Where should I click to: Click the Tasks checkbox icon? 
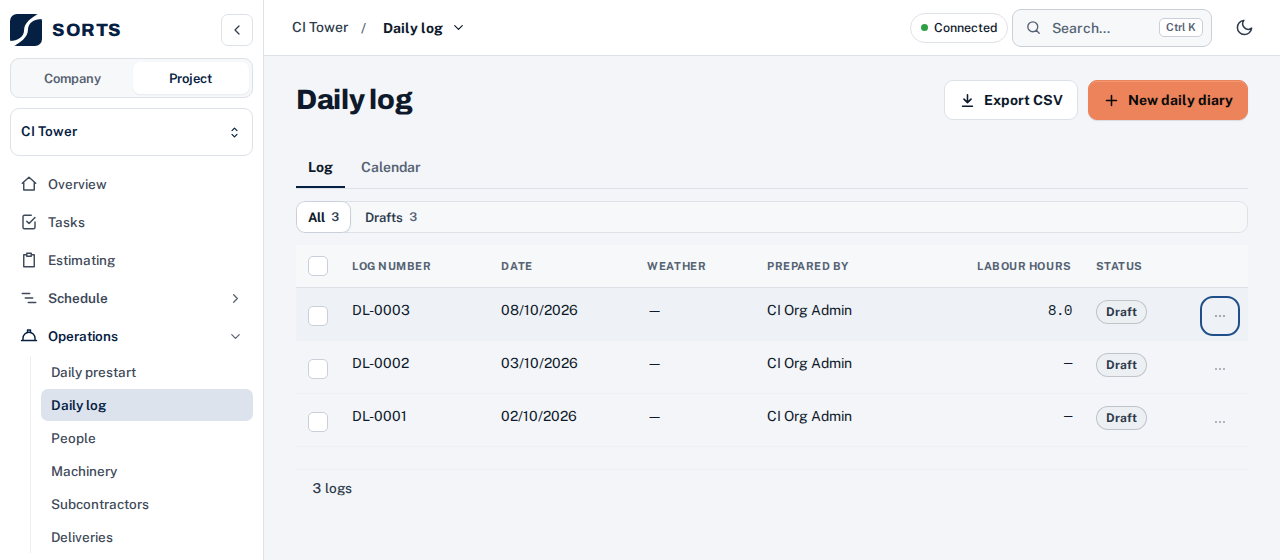29,222
